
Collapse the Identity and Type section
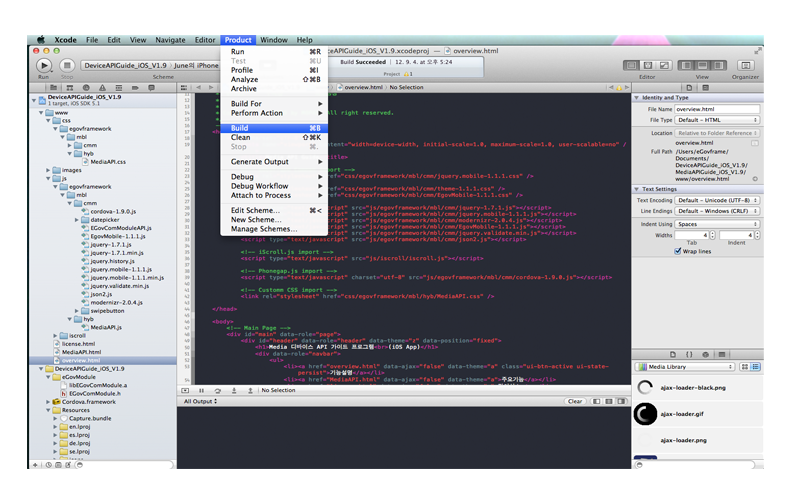tap(637, 98)
